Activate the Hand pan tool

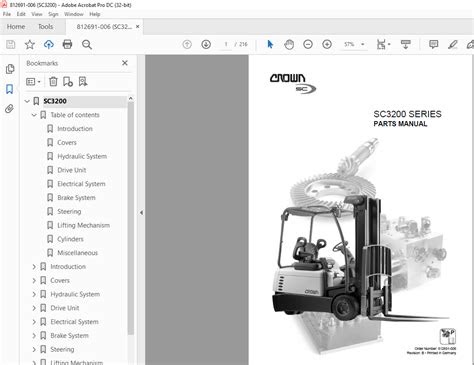[x=289, y=44]
